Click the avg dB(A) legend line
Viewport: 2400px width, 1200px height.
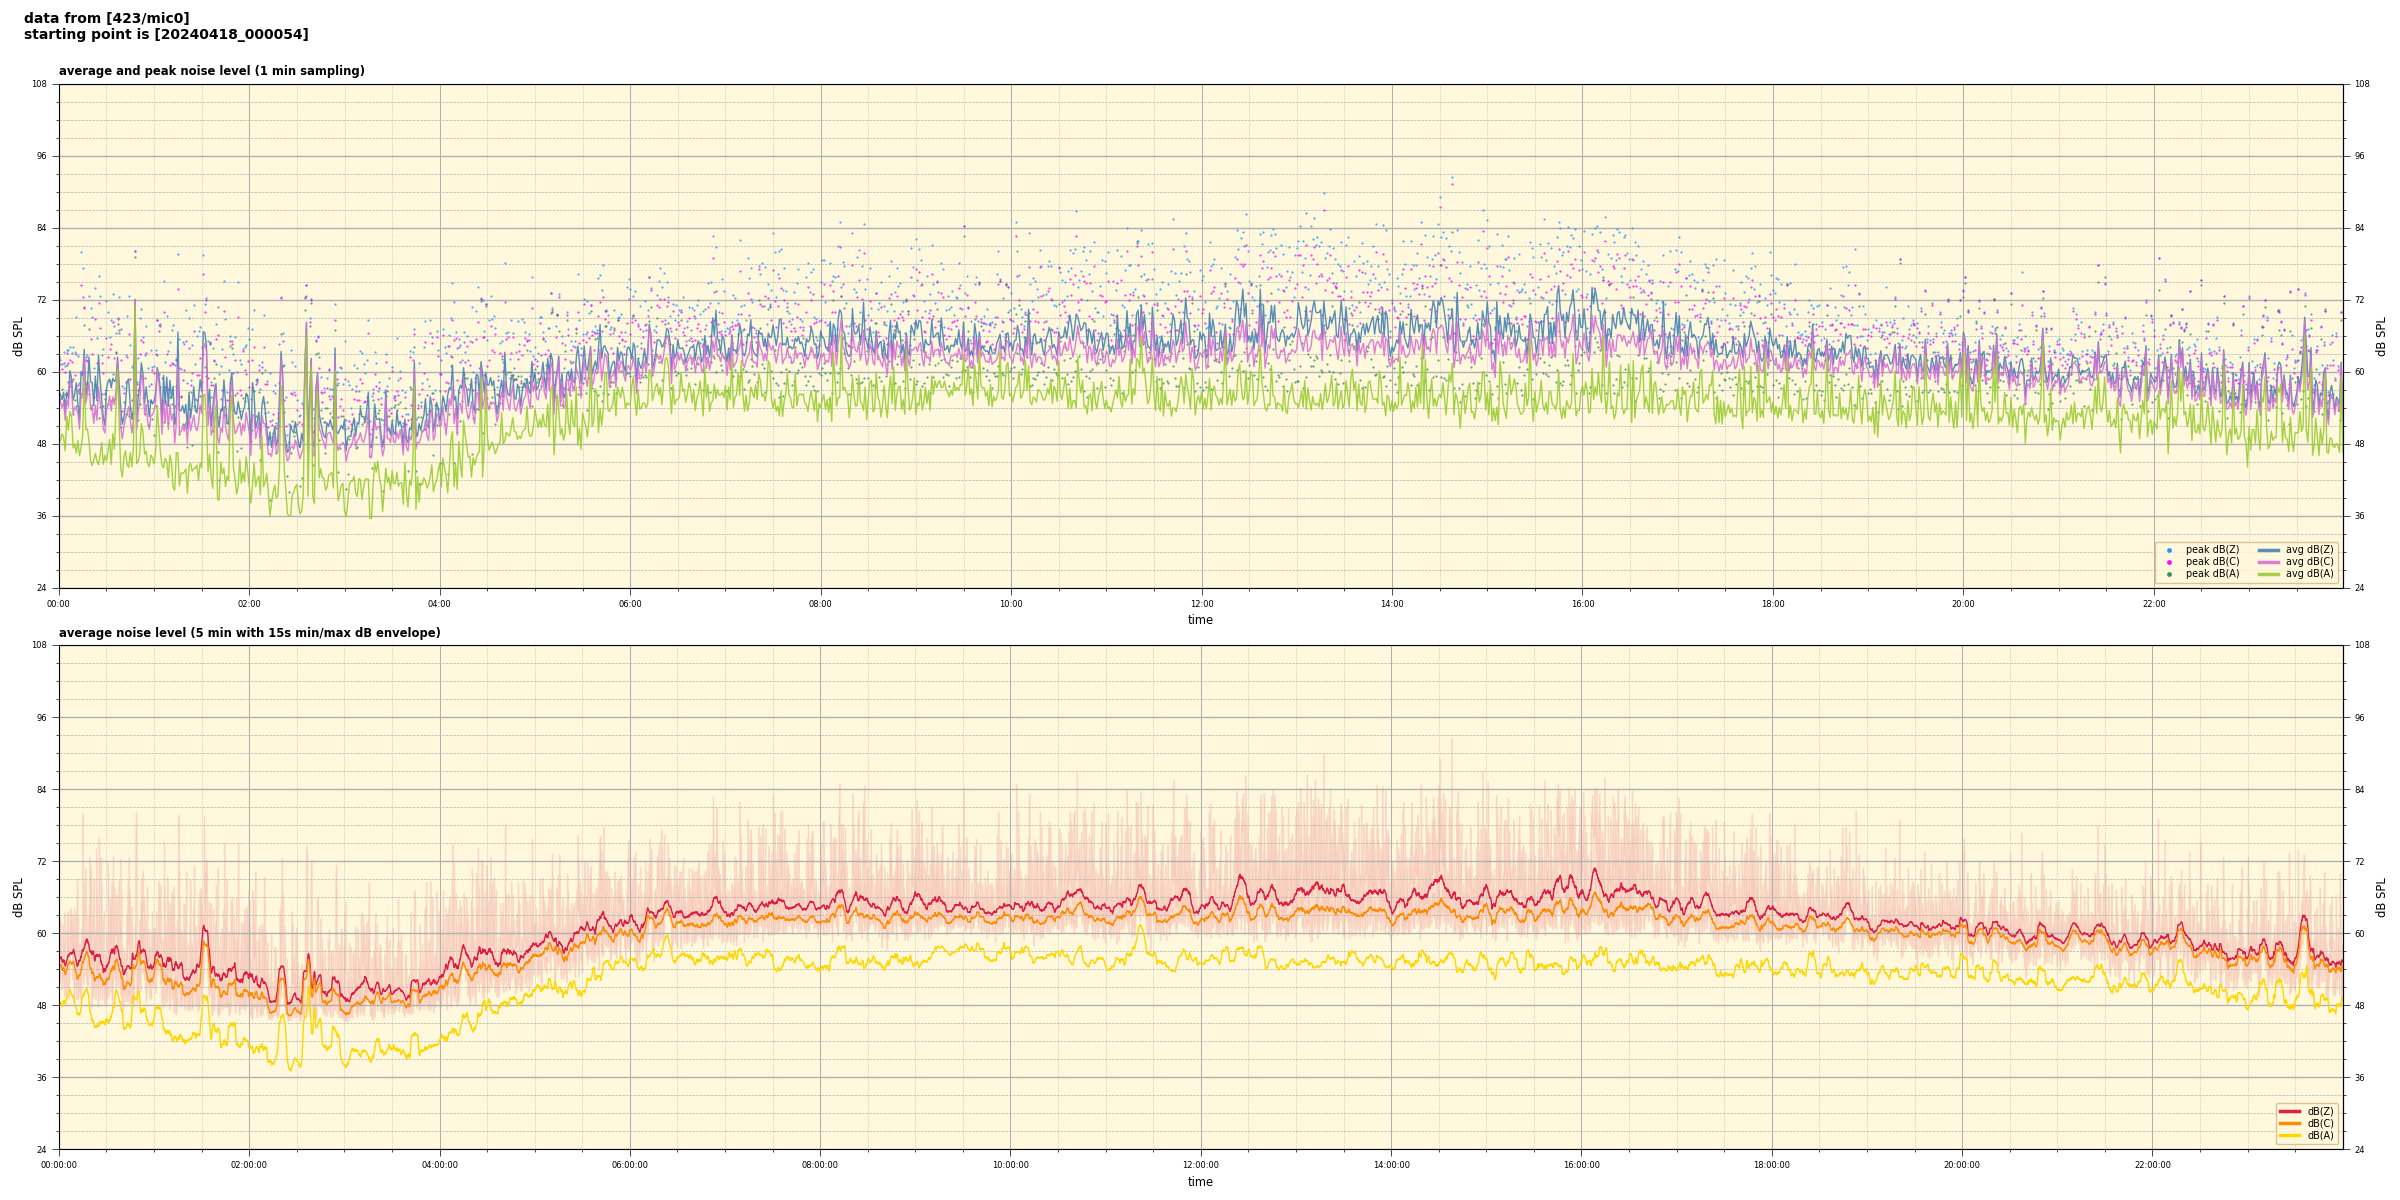coord(2269,574)
